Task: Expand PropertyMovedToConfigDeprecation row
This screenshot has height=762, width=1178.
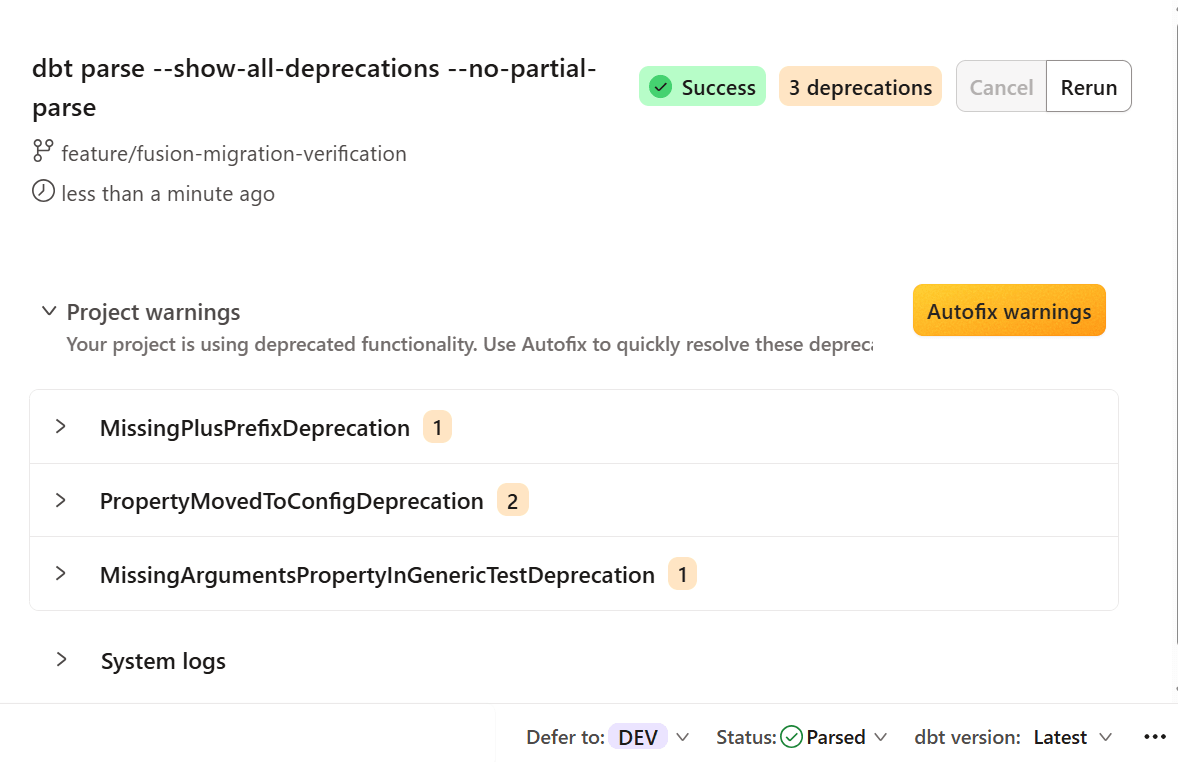Action: point(61,500)
